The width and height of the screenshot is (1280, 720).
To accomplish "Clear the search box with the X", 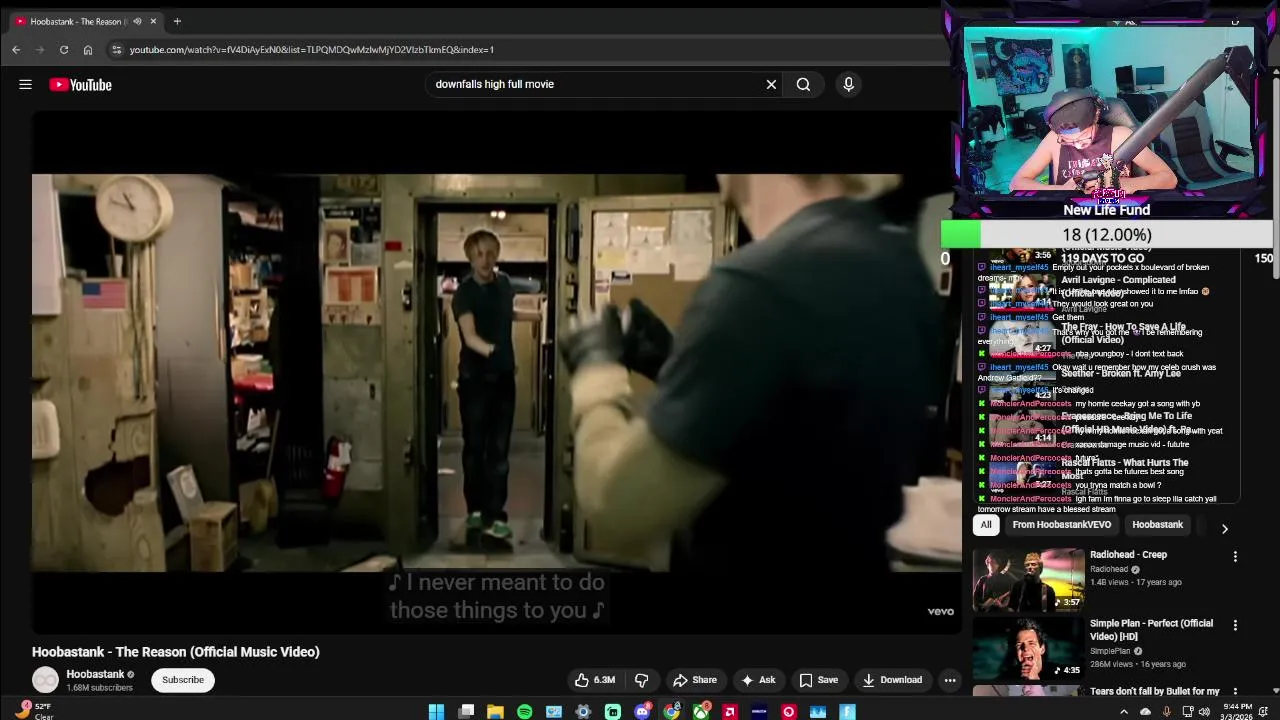I will [771, 85].
